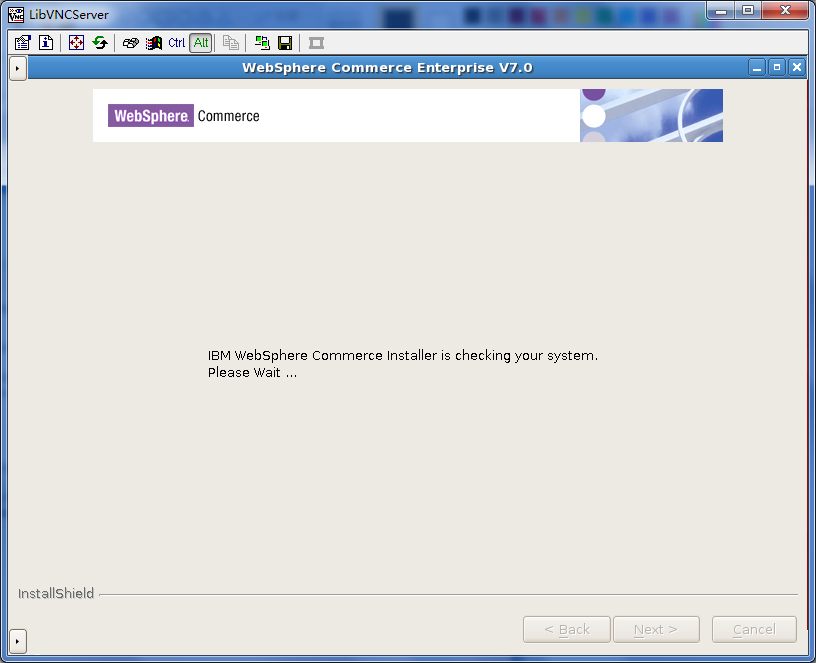Viewport: 816px width, 663px height.
Task: Open LibVNCServer window system menu icon
Action: [x=16, y=15]
